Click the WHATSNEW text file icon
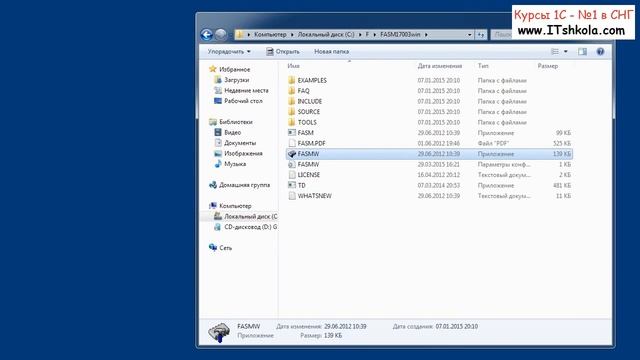The image size is (640, 360). coord(291,196)
